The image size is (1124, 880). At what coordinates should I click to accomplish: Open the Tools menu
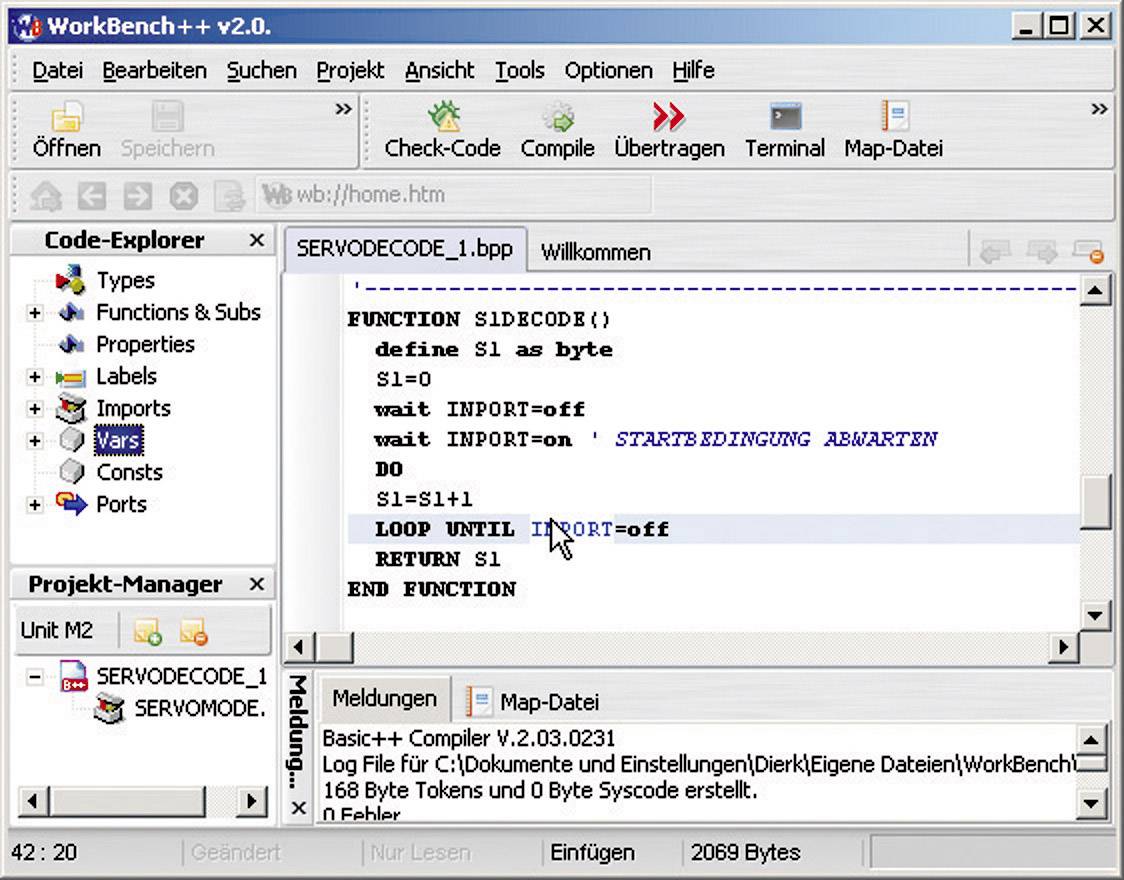point(520,70)
